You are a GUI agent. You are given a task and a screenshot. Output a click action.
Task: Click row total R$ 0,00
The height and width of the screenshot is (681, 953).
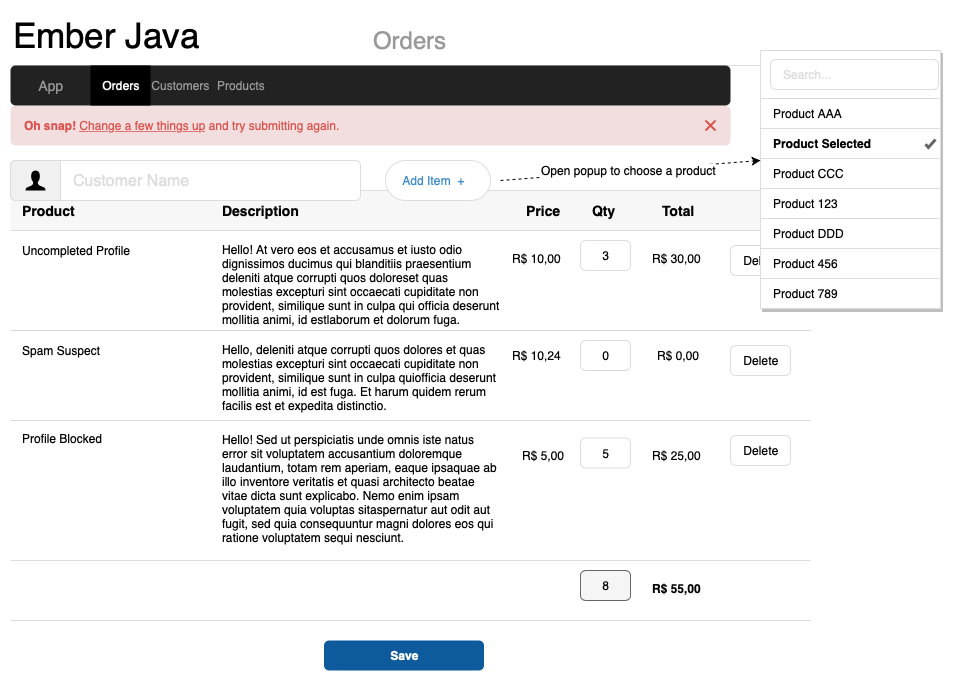pyautogui.click(x=678, y=356)
